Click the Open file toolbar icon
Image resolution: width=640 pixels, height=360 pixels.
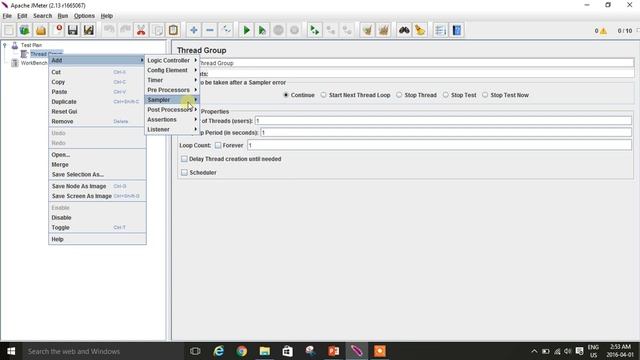pyautogui.click(x=41, y=30)
